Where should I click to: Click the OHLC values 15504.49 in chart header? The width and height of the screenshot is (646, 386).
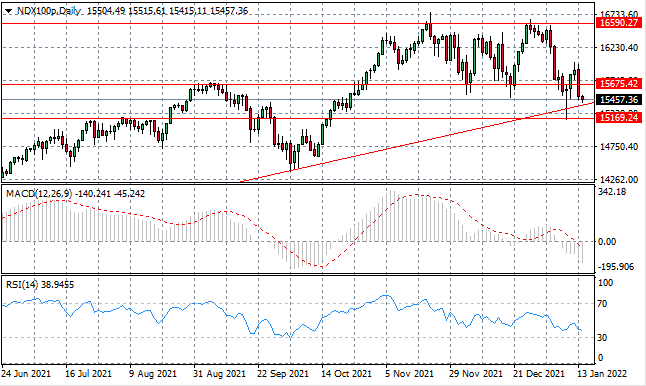click(106, 11)
